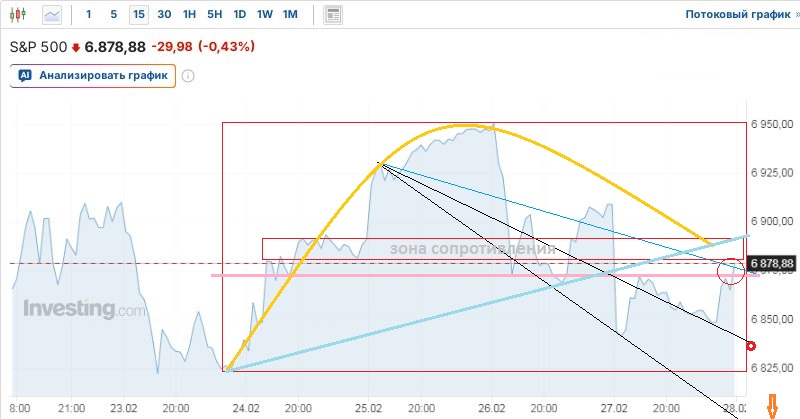
Task: Select the 5H timeframe
Action: click(x=214, y=15)
